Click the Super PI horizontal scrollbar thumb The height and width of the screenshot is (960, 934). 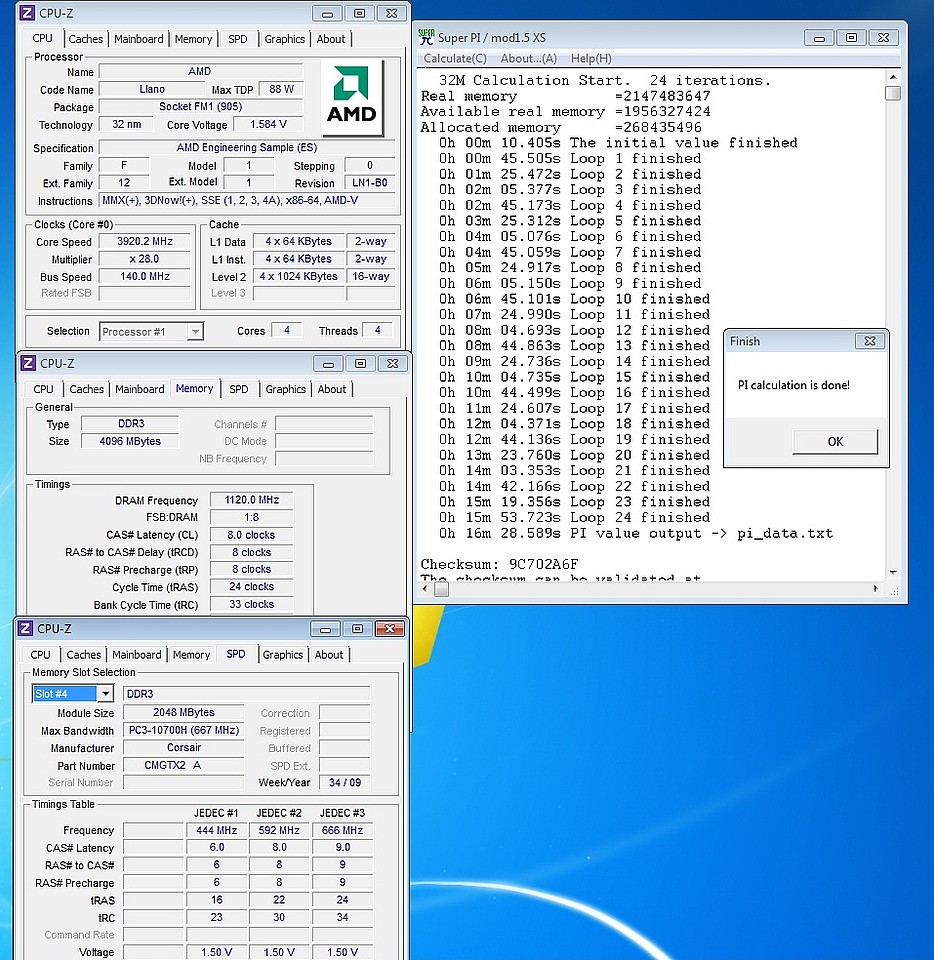pos(441,589)
